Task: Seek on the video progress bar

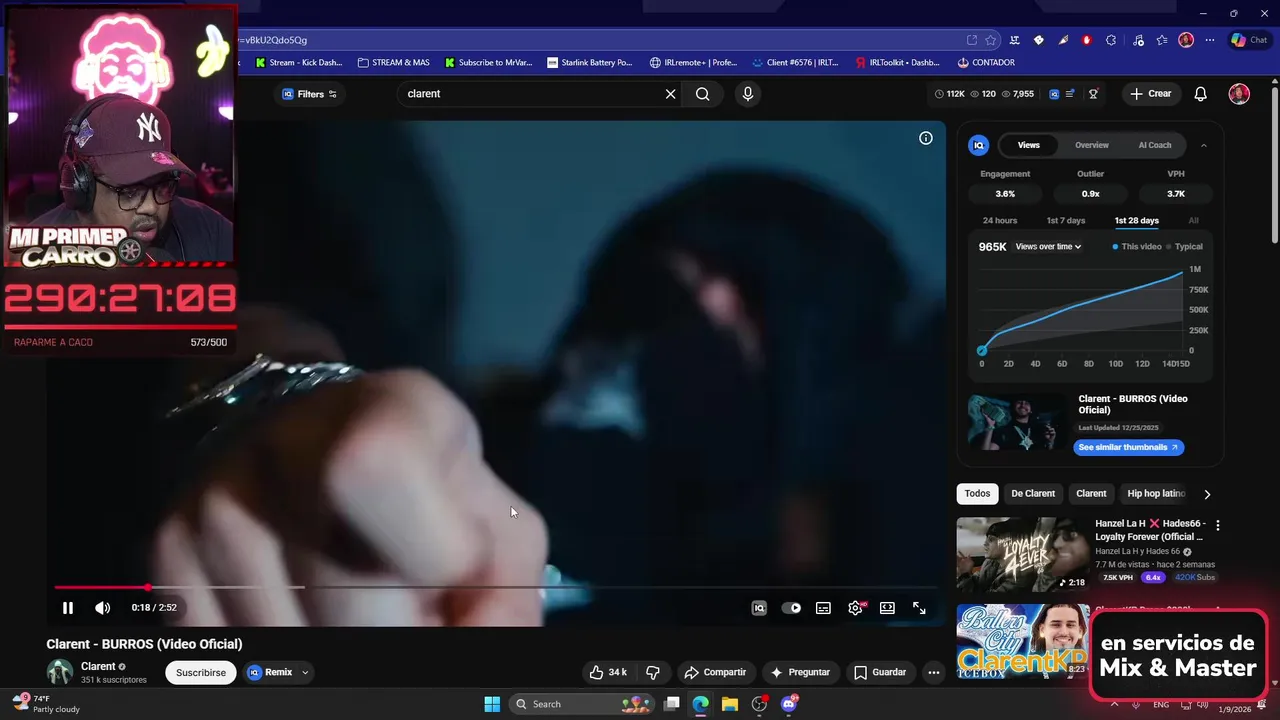Action: coord(495,587)
